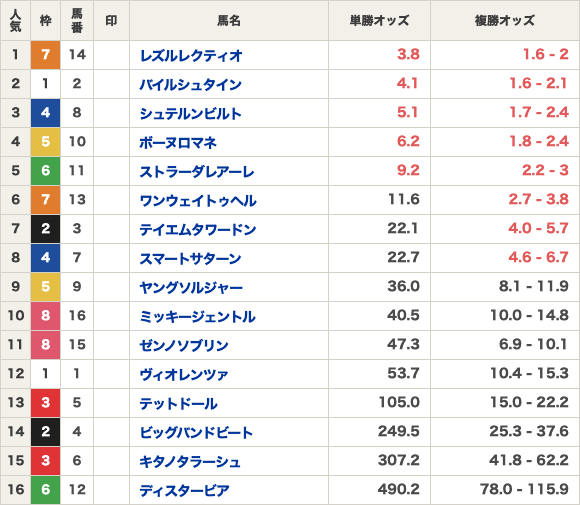Open horse link ビッグバンドビート
580x505 pixels.
[x=196, y=432]
